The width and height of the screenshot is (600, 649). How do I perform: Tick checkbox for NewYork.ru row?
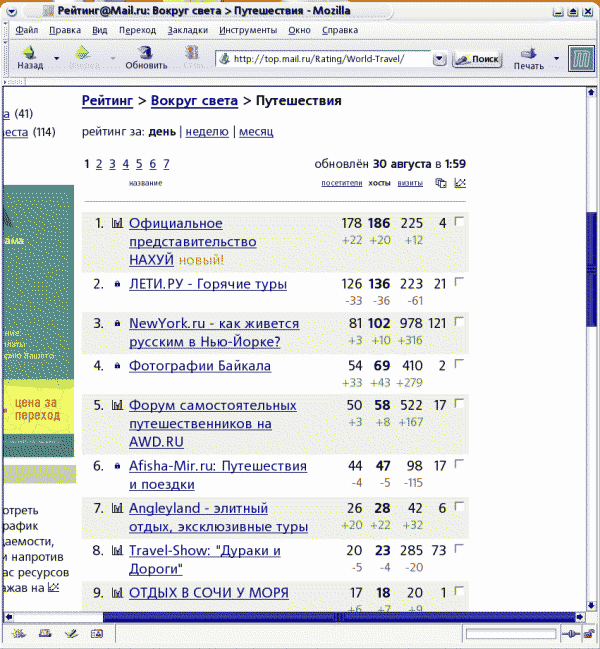point(459,322)
